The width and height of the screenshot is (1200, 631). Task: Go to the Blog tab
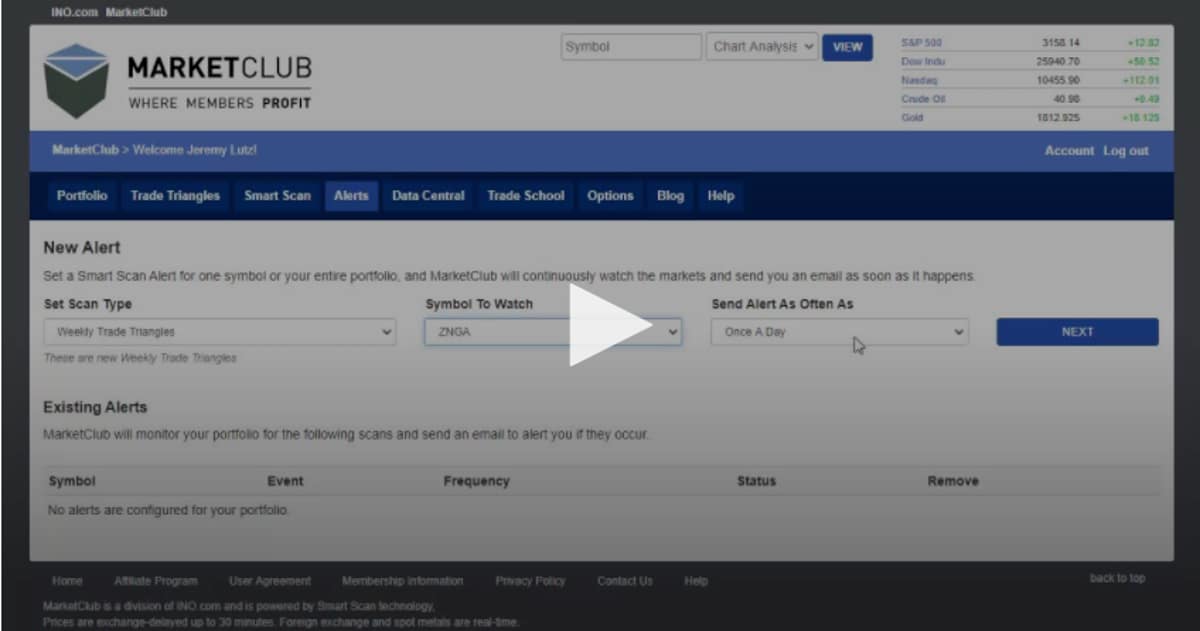coord(670,196)
